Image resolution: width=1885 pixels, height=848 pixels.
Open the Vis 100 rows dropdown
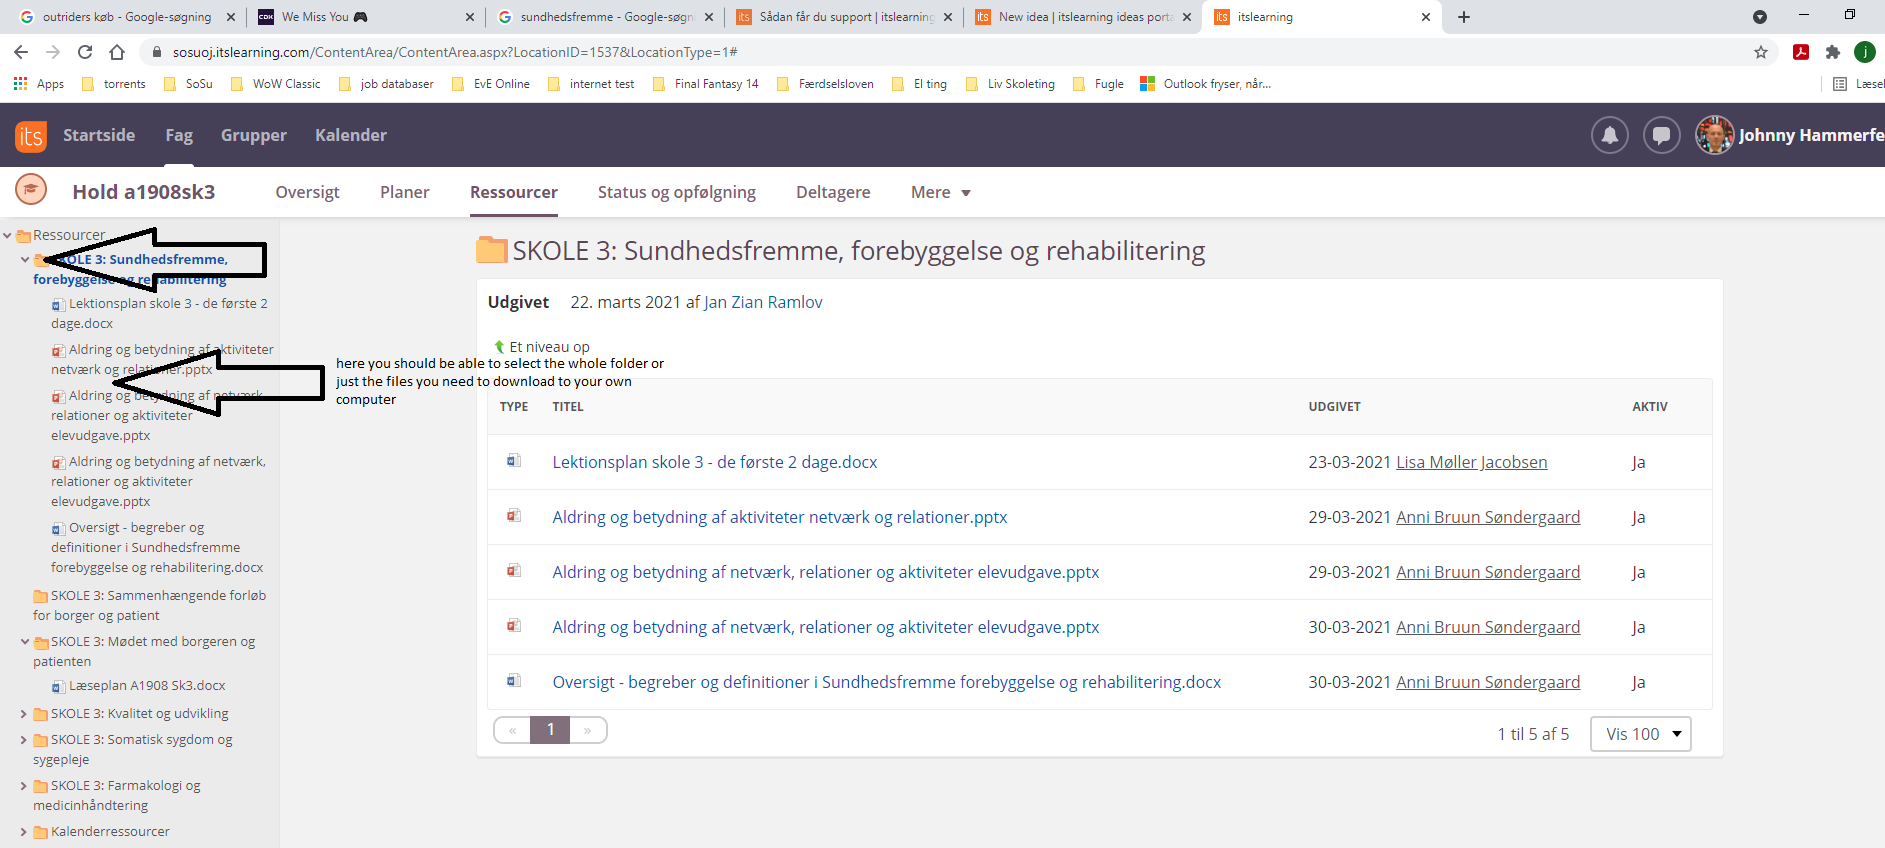coord(1640,734)
